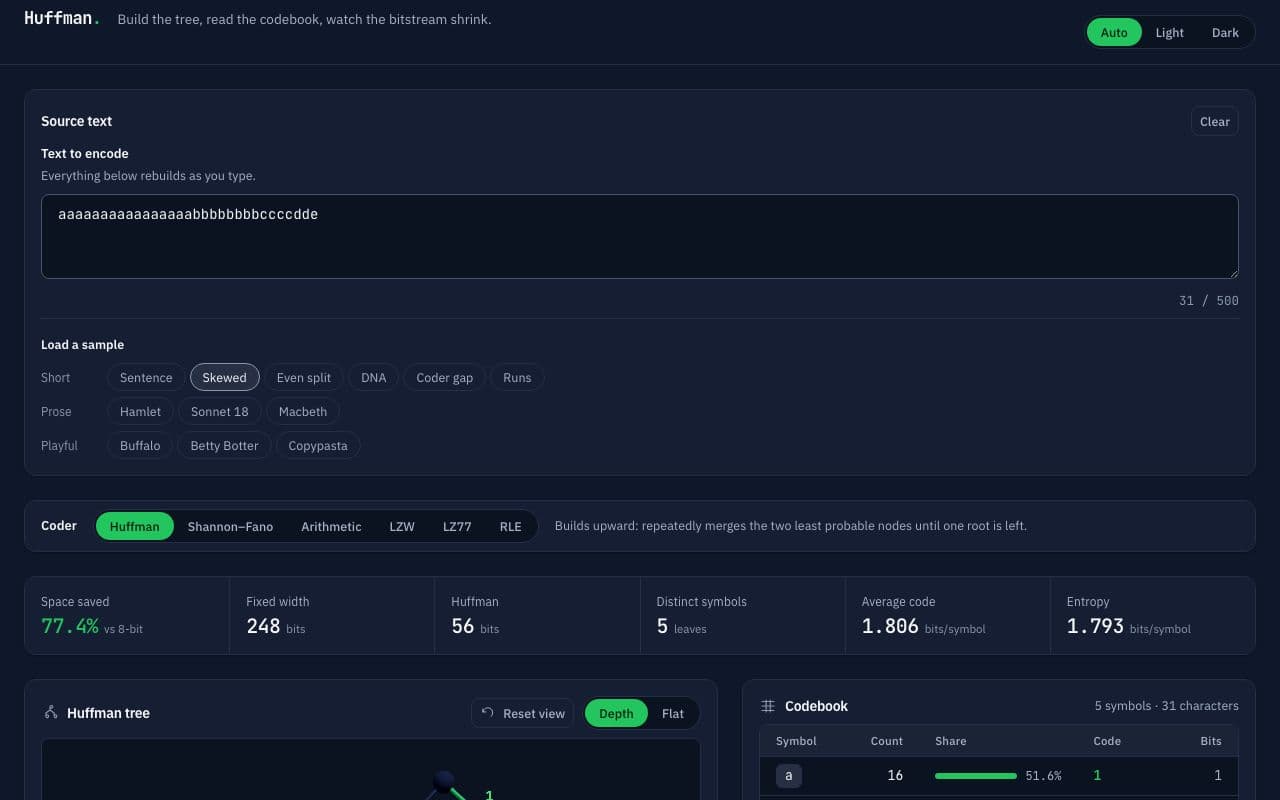Click the 1.793 entropy value
The width and height of the screenshot is (1280, 800).
[x=1095, y=626]
